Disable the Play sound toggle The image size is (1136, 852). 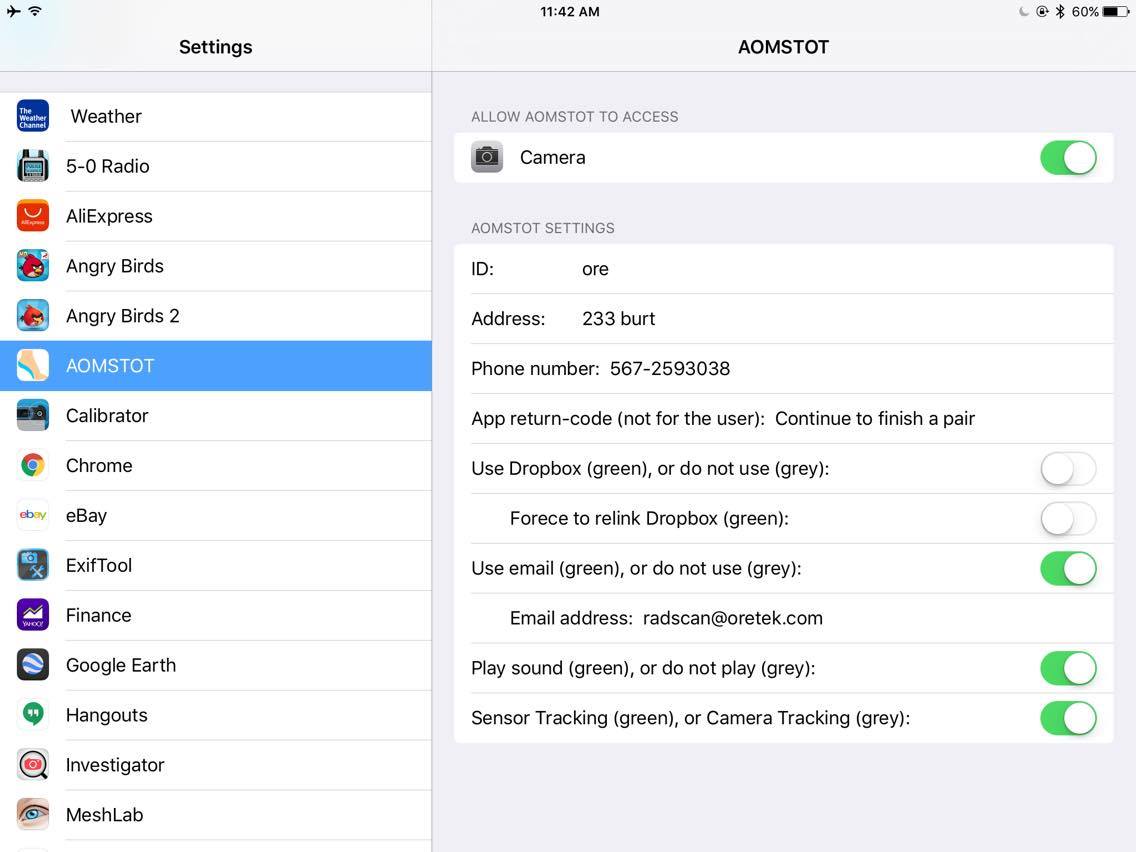click(1067, 669)
